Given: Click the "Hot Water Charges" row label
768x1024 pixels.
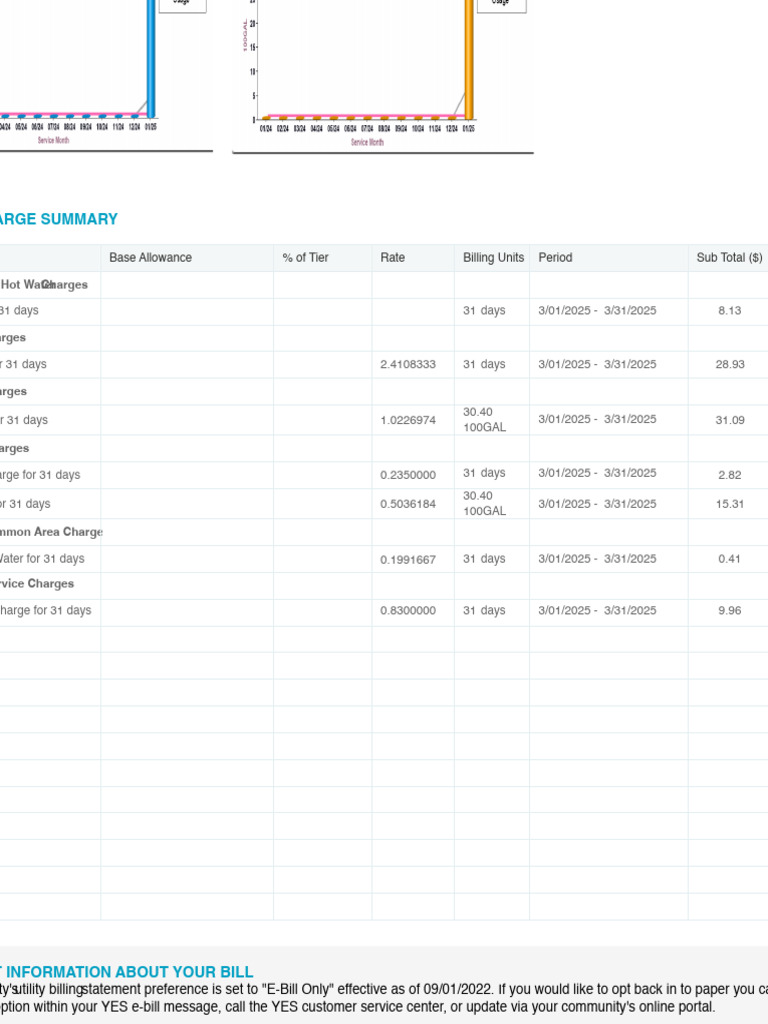Looking at the screenshot, I should 44,285.
